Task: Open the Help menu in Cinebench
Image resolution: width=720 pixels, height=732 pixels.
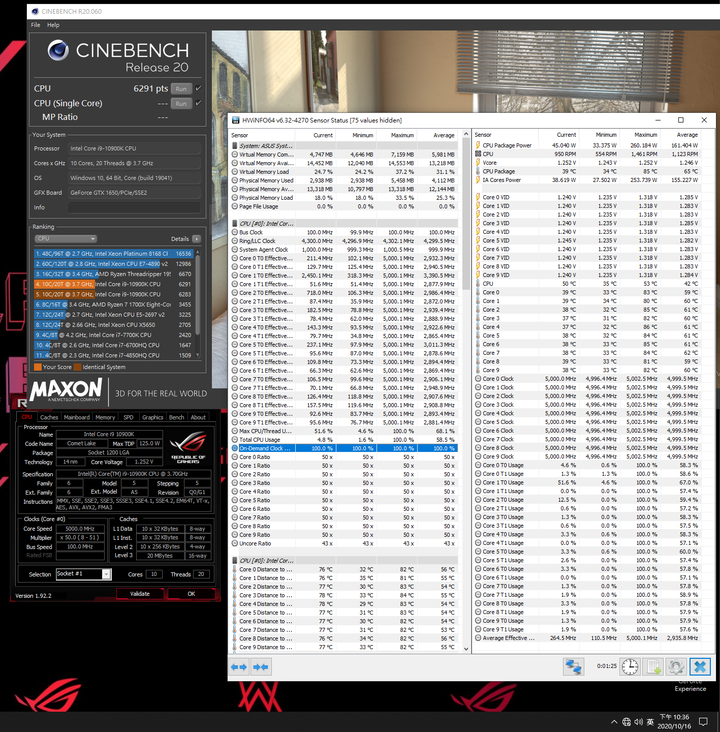Action: click(53, 25)
